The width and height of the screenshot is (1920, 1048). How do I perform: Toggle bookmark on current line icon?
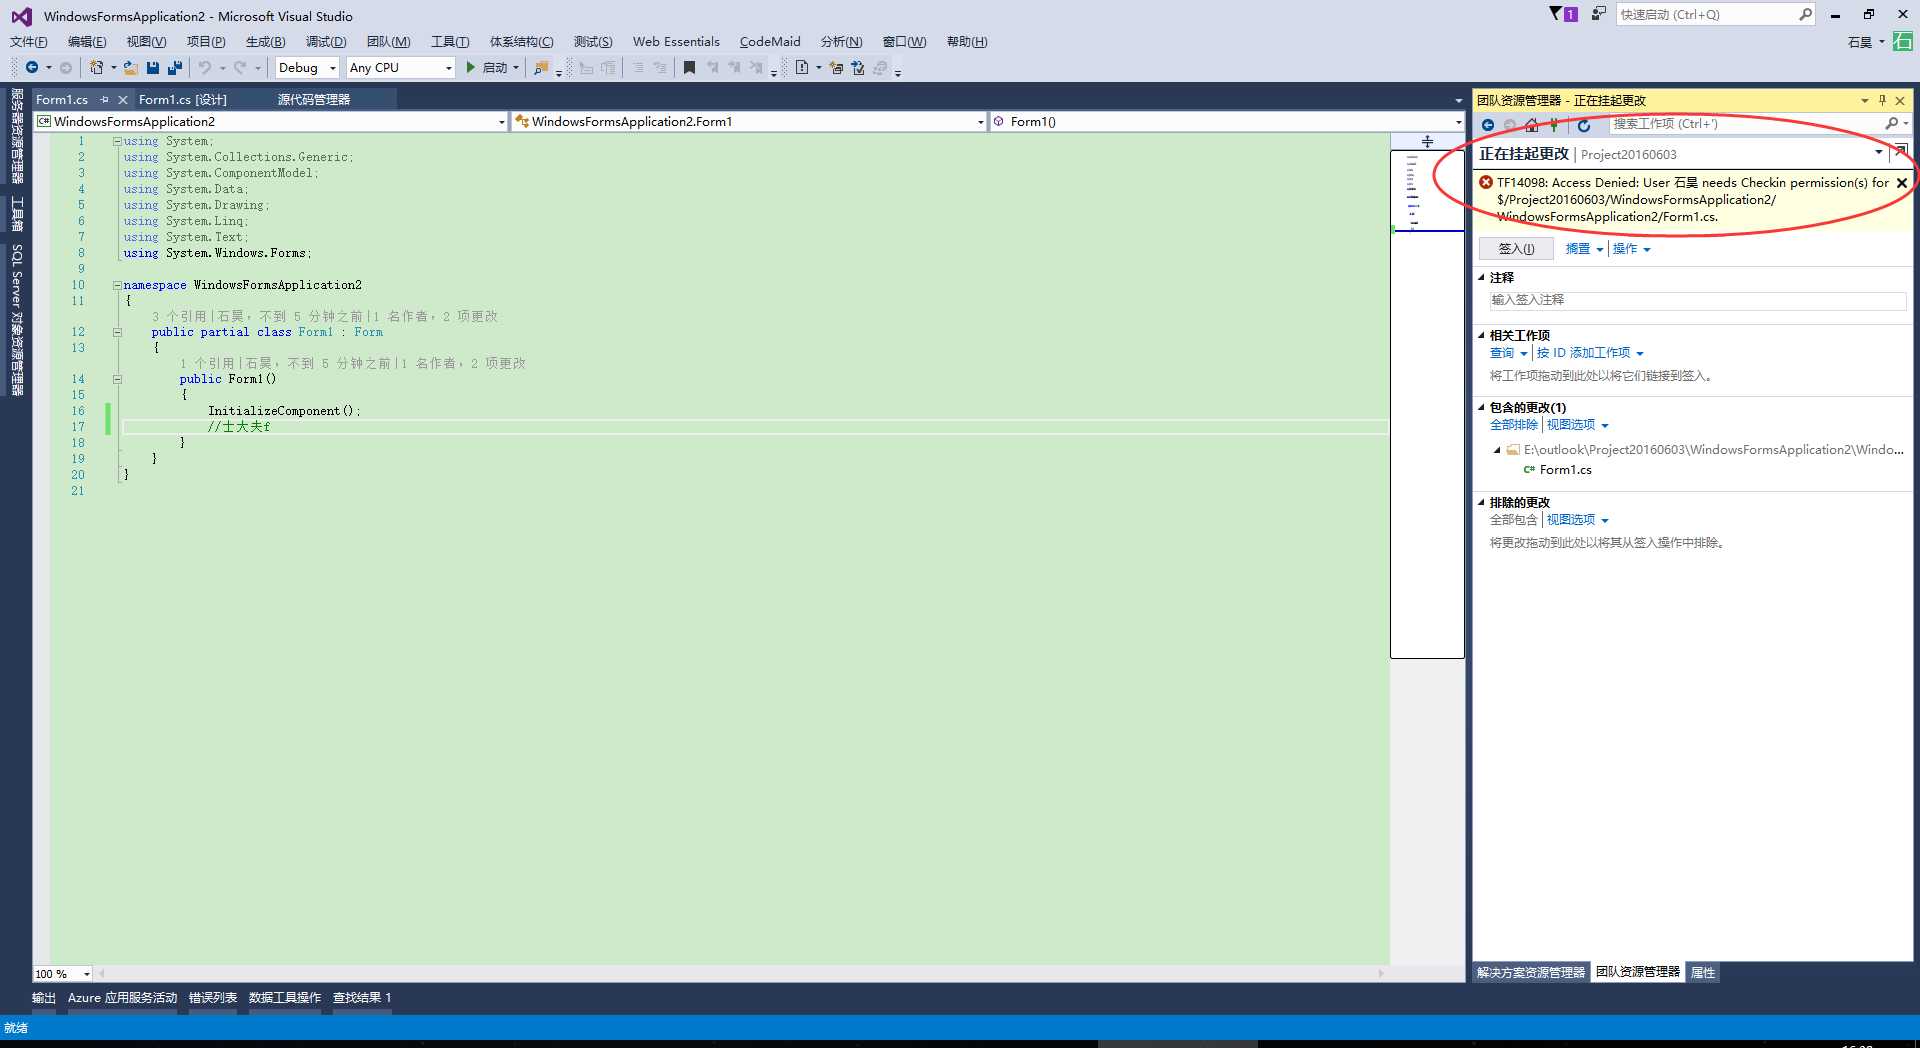click(689, 67)
